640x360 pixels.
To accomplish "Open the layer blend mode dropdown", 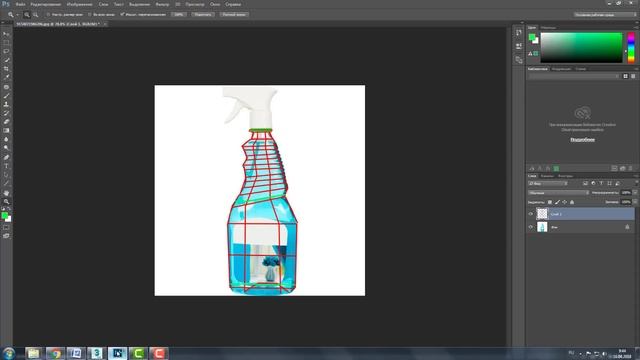I will (x=558, y=193).
